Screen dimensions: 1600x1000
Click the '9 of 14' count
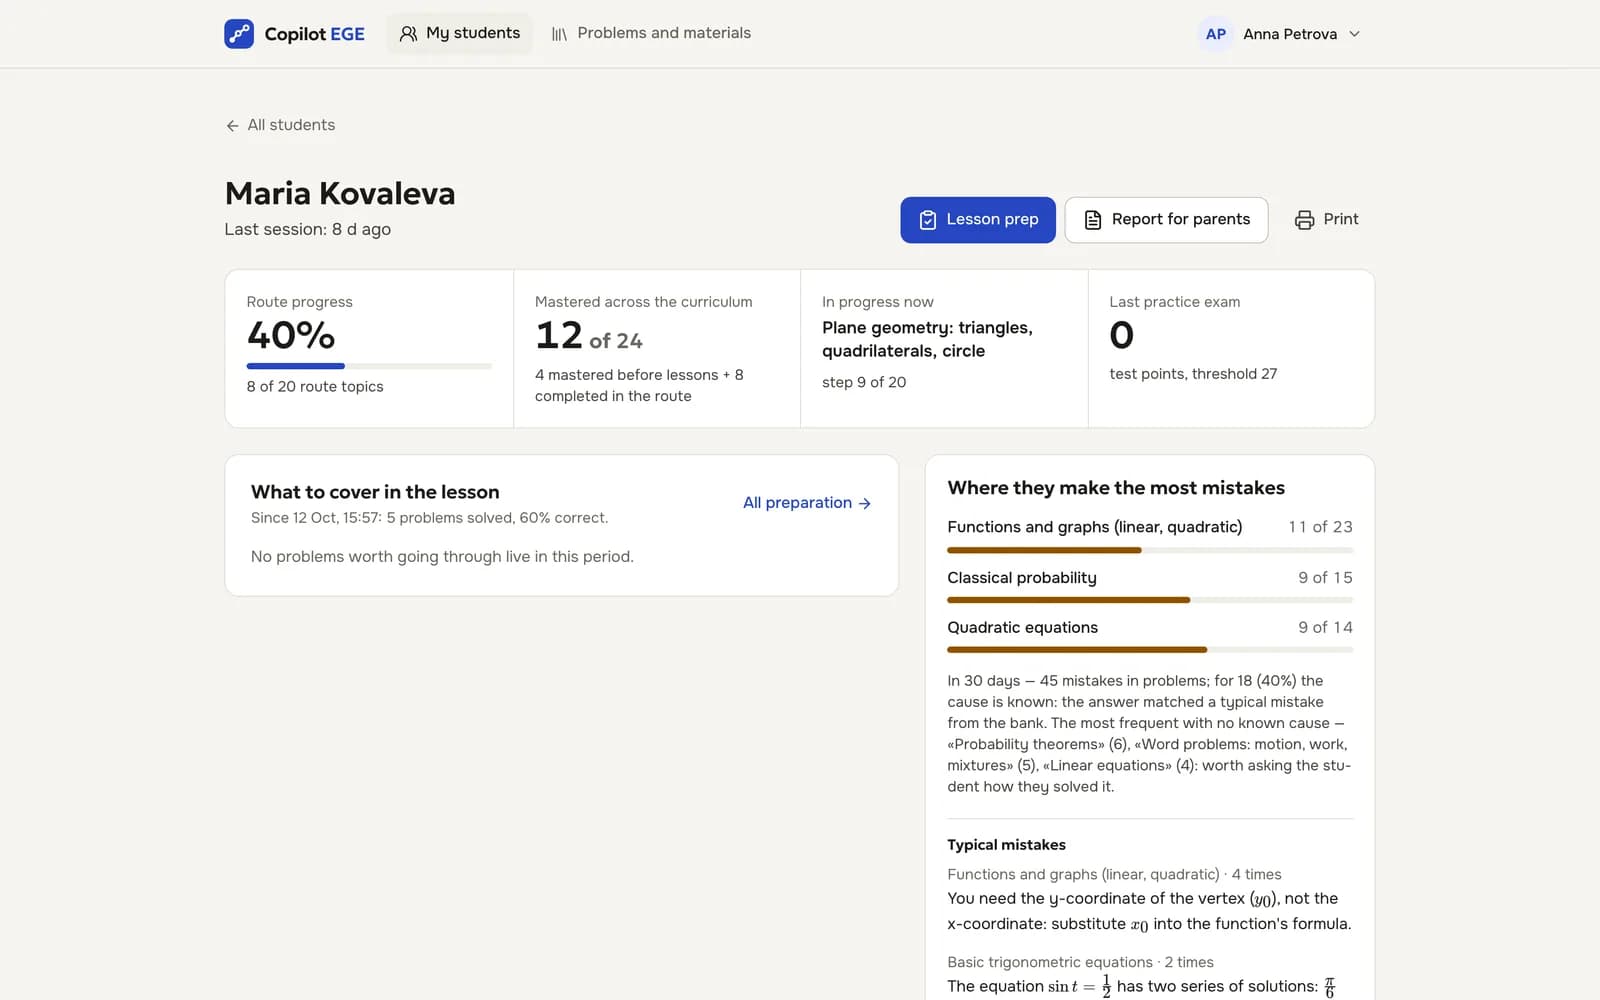click(1325, 628)
